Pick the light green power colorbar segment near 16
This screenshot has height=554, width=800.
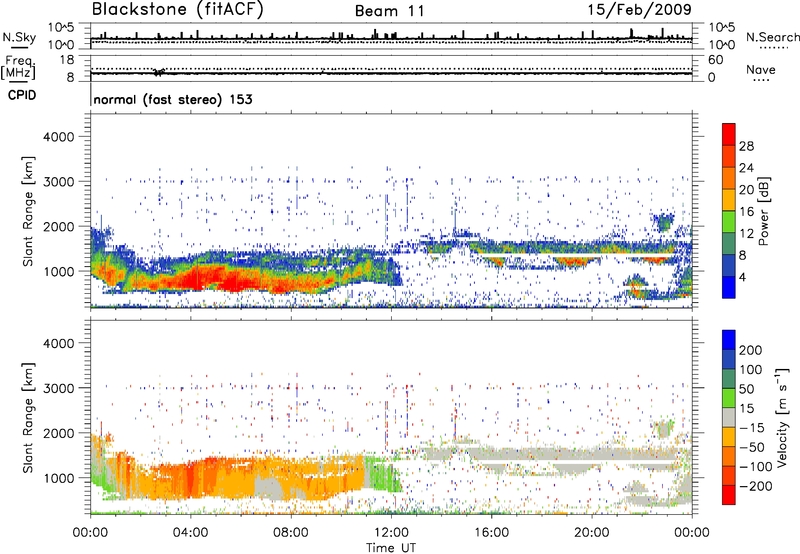(x=729, y=222)
